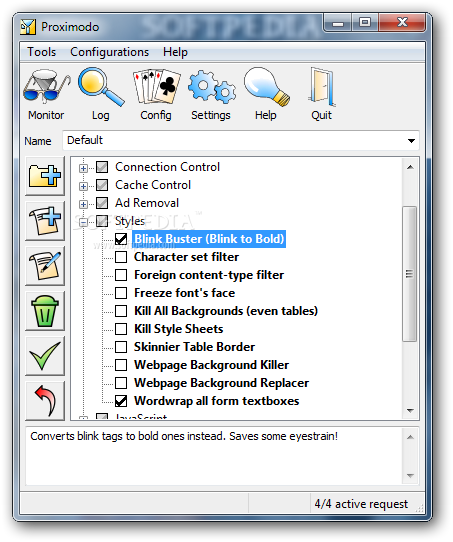453x542 pixels.
Task: Toggle the Cache Control folder checkbox
Action: [102, 185]
